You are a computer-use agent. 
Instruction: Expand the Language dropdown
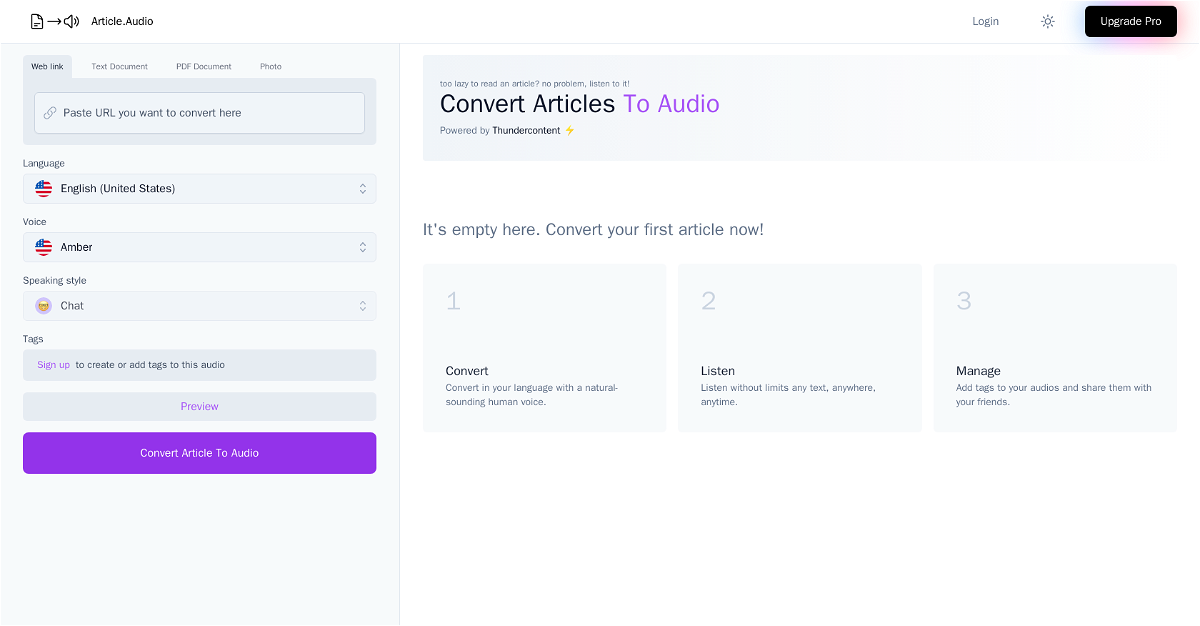[x=200, y=189]
